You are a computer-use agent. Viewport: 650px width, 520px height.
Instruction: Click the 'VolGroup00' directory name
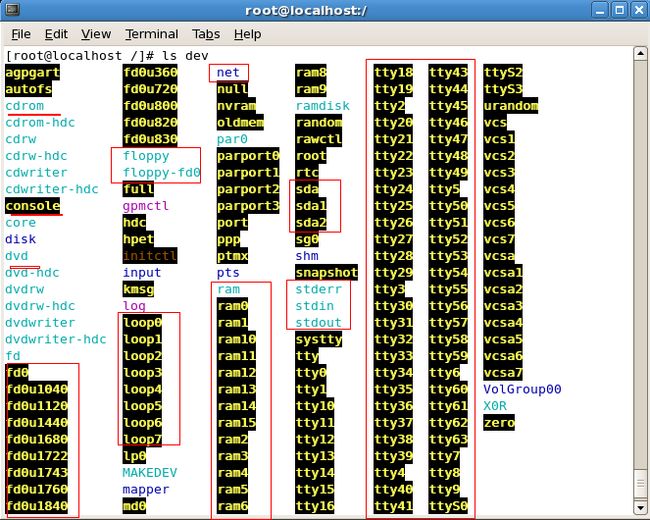point(522,389)
